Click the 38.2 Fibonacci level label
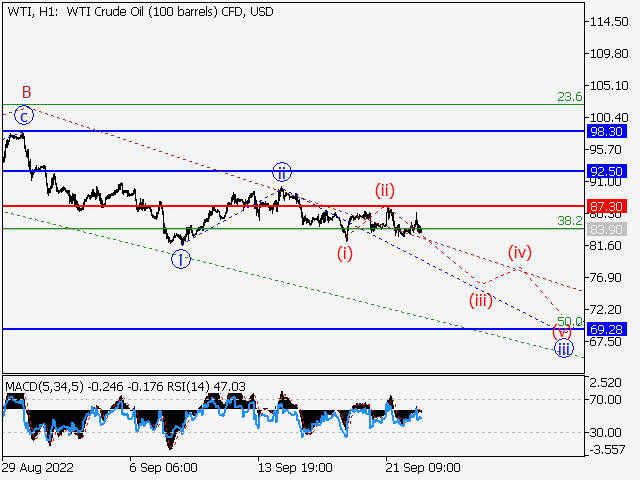 click(x=570, y=221)
